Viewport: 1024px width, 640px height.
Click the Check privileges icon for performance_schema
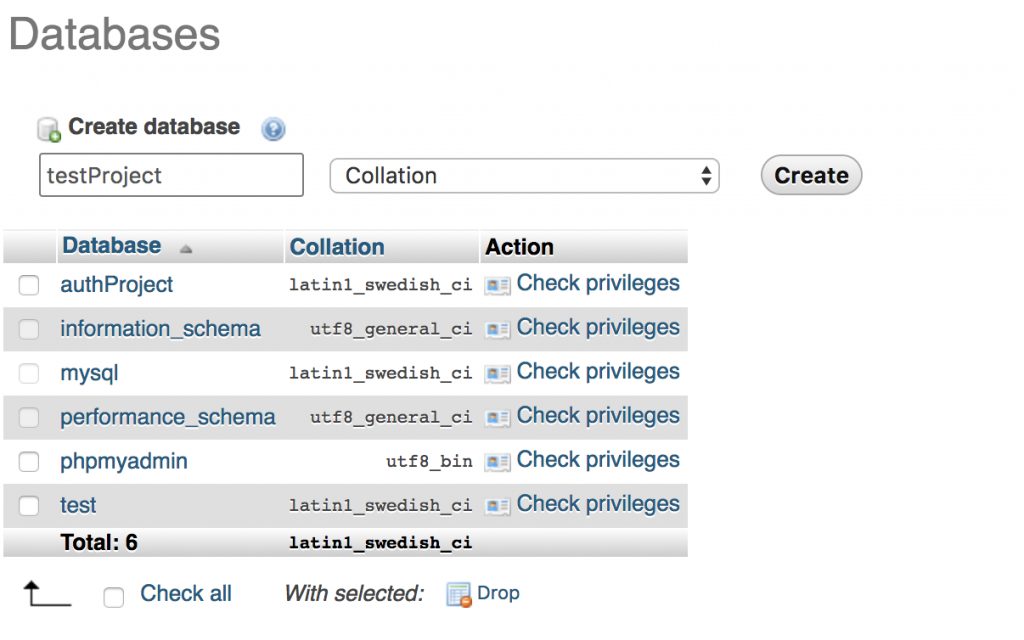(x=497, y=417)
